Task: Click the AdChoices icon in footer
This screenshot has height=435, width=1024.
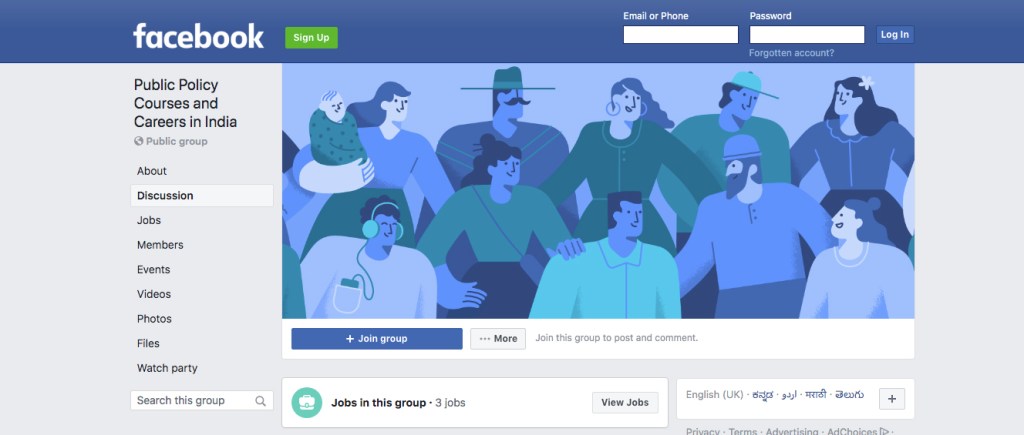Action: point(884,431)
